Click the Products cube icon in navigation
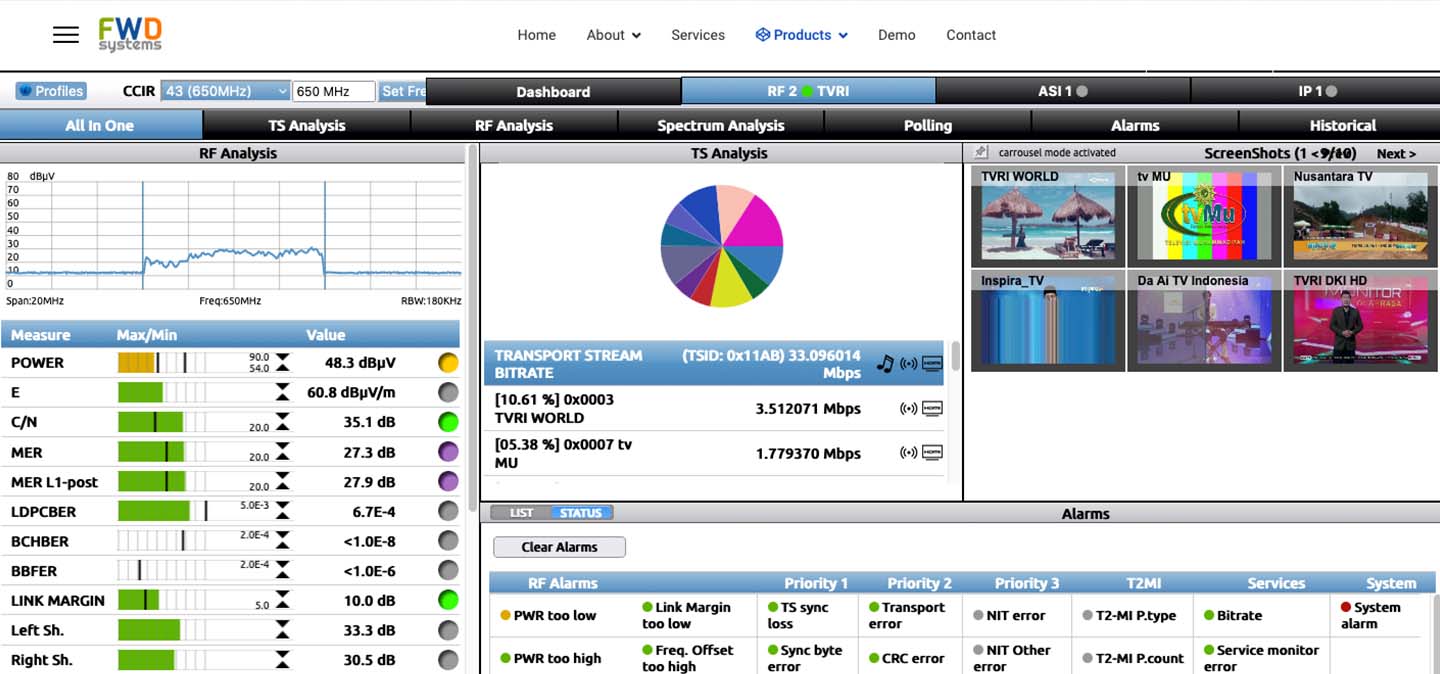 [x=762, y=35]
